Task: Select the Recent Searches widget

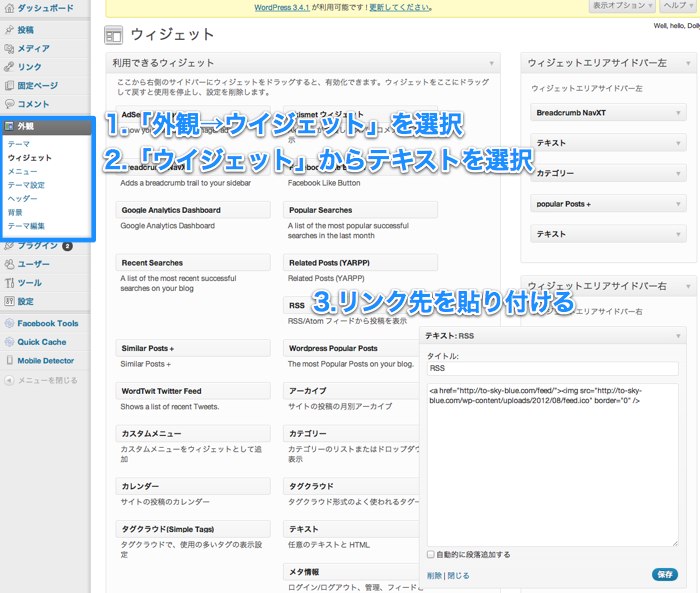Action: pos(193,263)
